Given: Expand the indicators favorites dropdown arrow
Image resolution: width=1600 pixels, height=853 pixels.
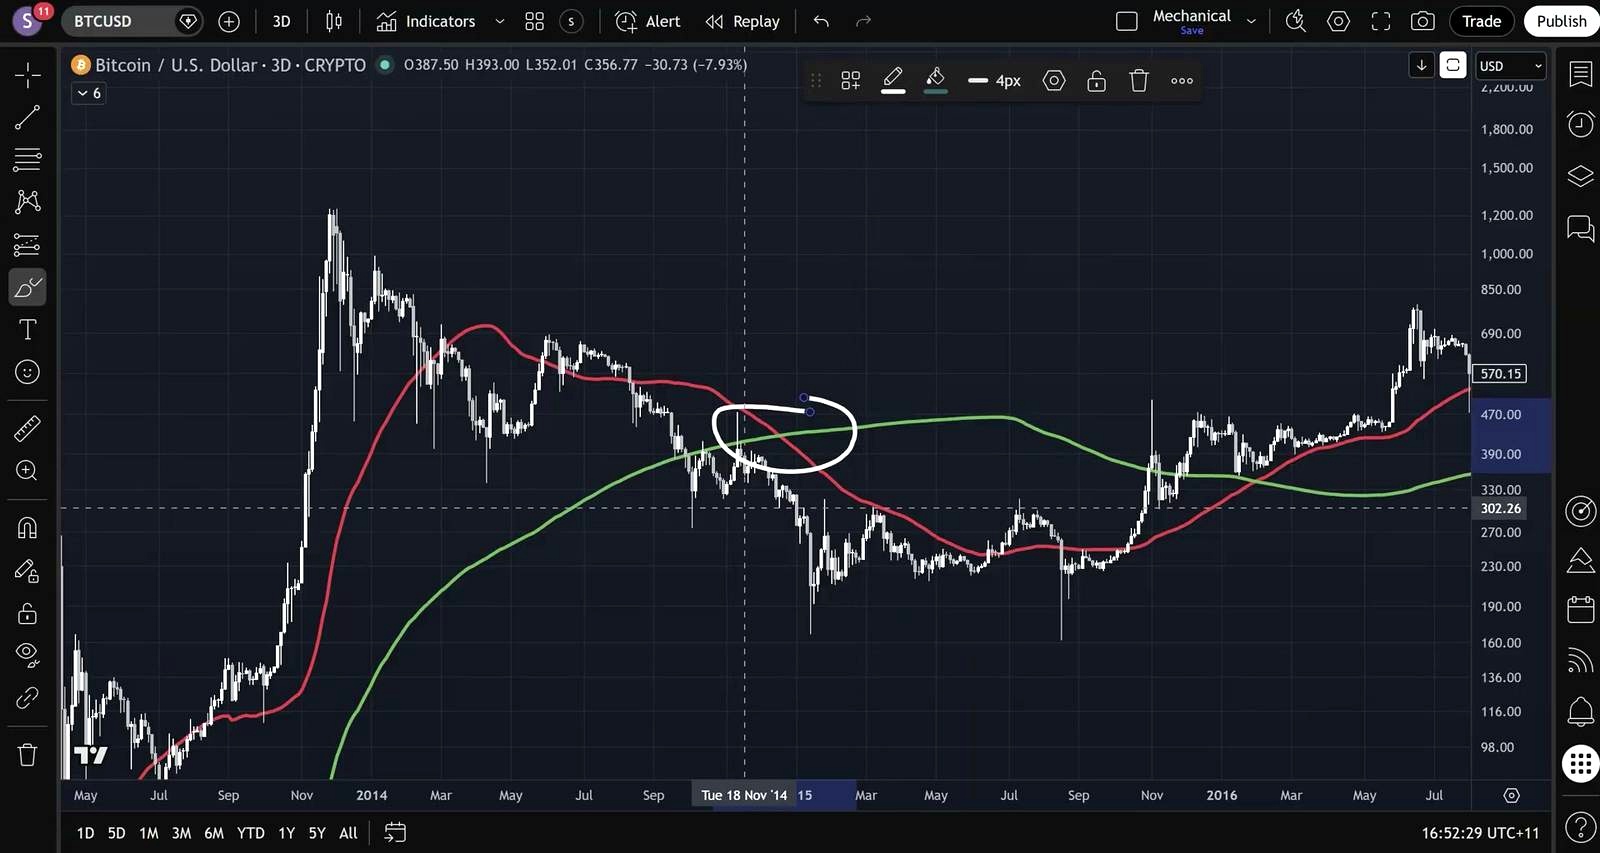Looking at the screenshot, I should (500, 21).
